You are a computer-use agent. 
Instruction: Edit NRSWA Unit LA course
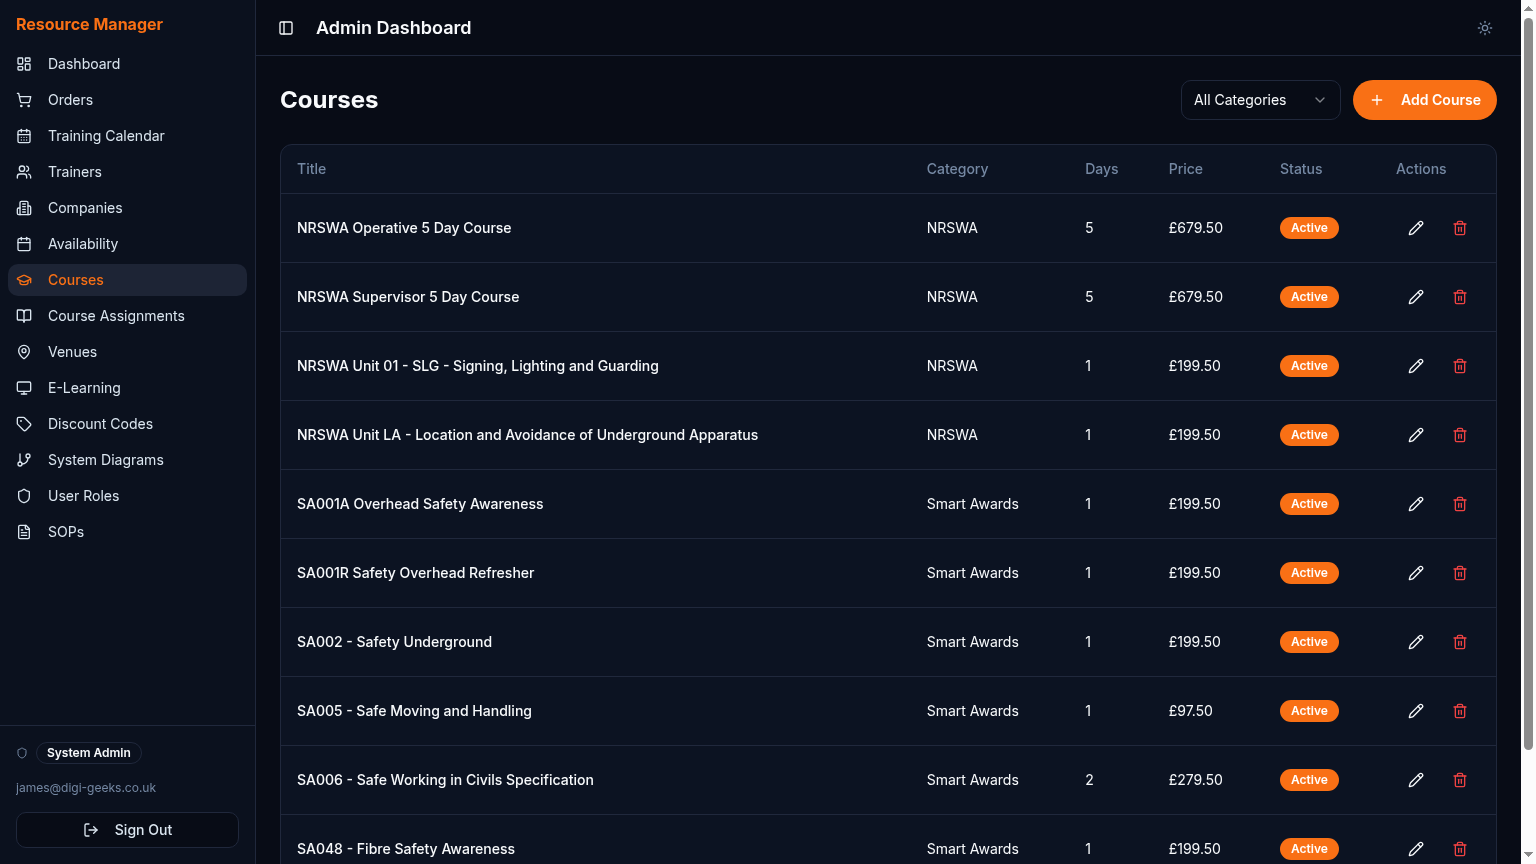tap(1416, 435)
